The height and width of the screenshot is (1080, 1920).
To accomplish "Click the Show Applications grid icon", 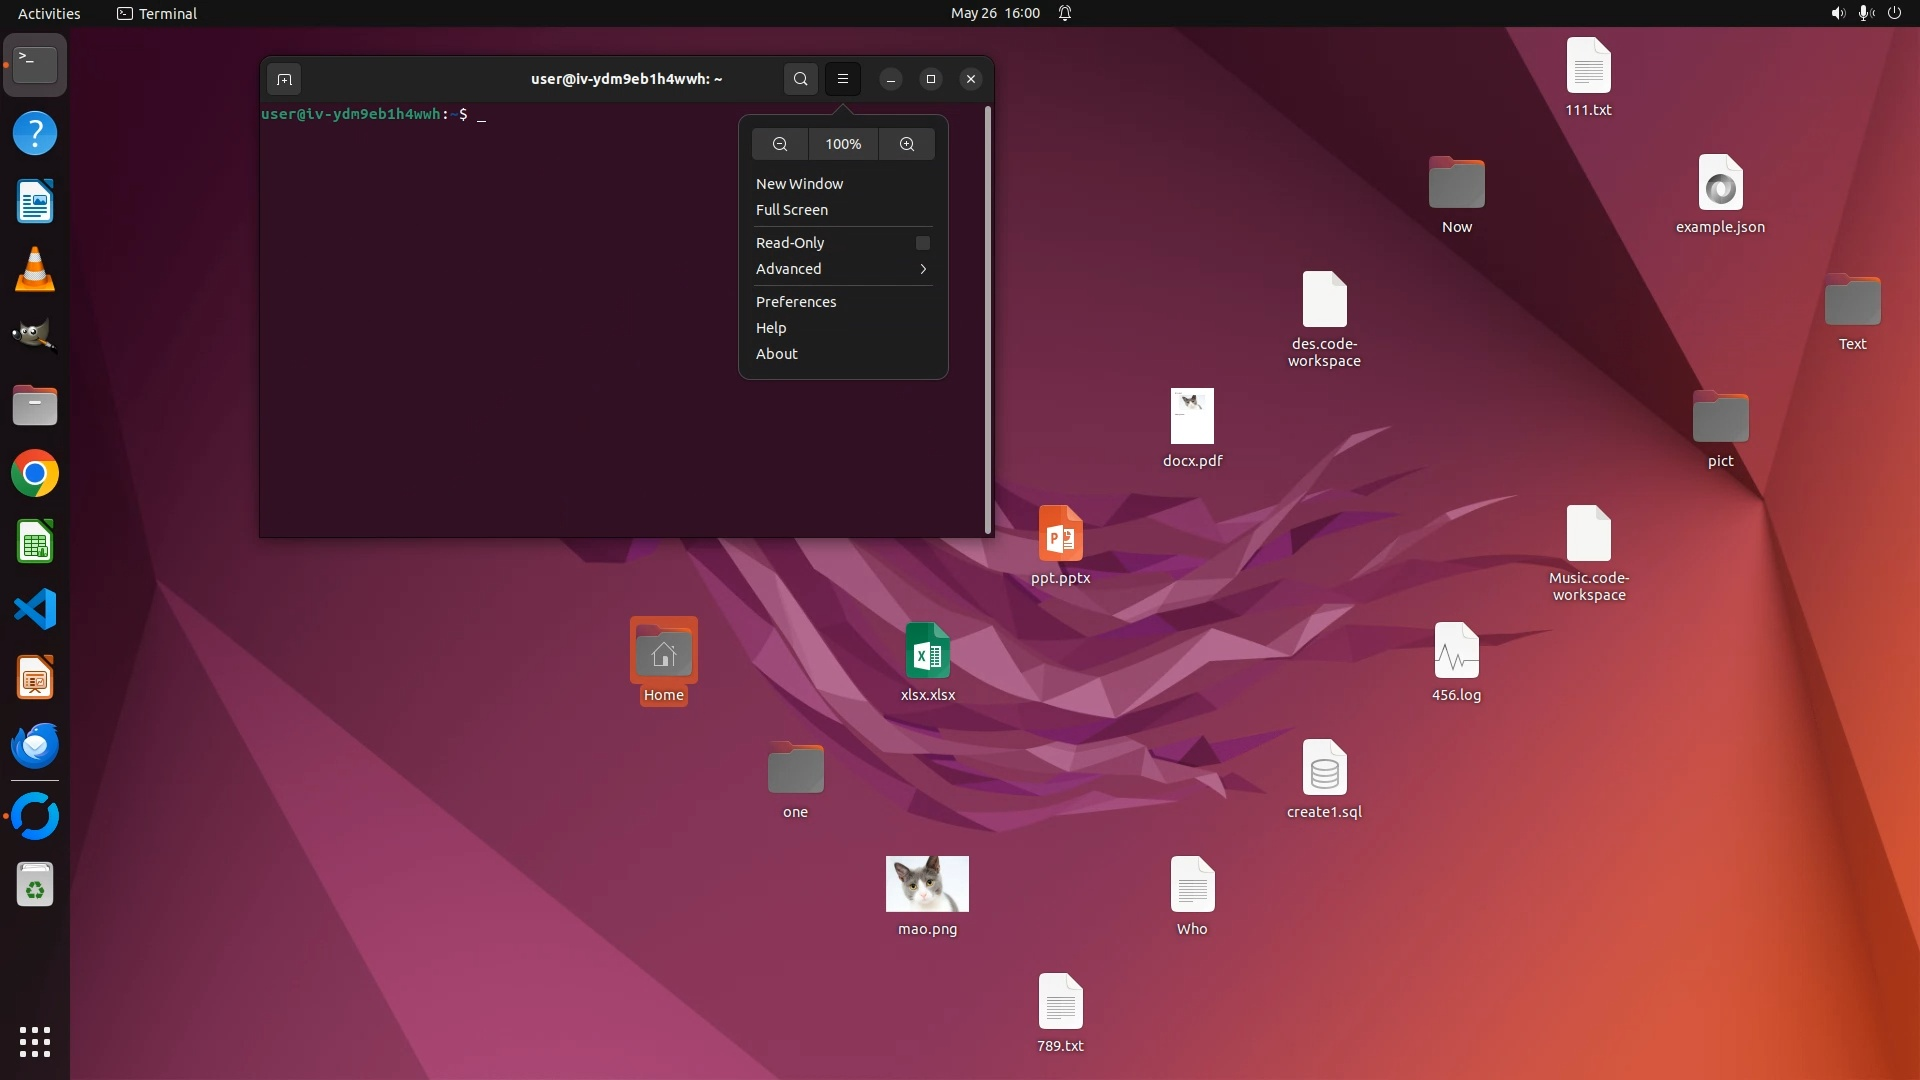I will [35, 1042].
